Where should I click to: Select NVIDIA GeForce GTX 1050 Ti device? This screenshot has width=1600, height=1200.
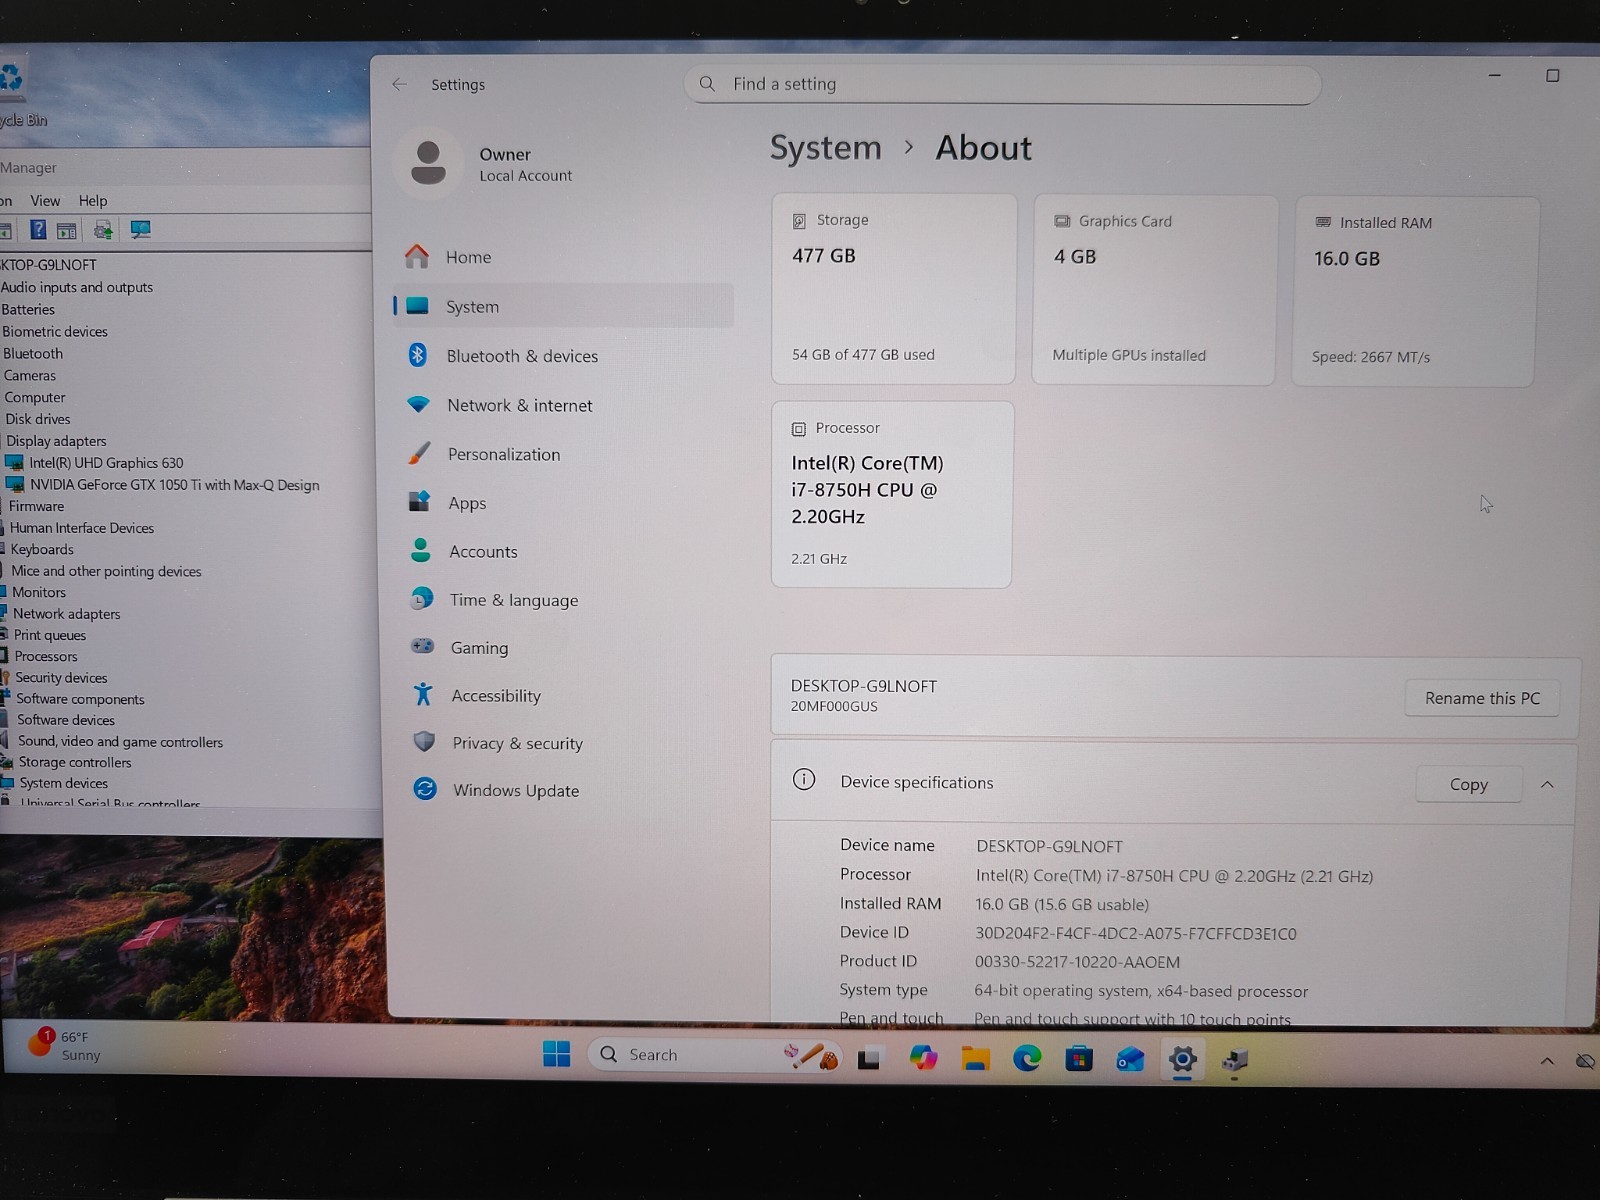[174, 485]
